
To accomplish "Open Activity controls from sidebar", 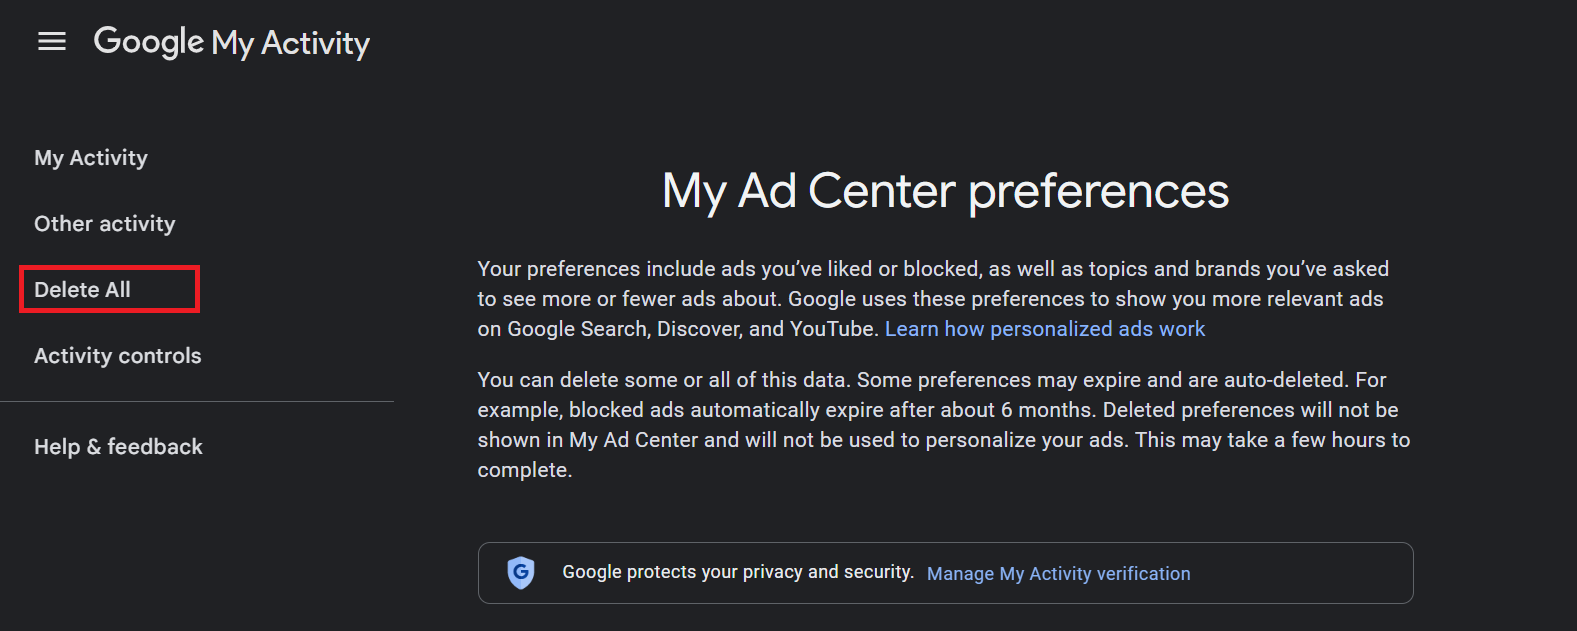I will click(x=118, y=356).
